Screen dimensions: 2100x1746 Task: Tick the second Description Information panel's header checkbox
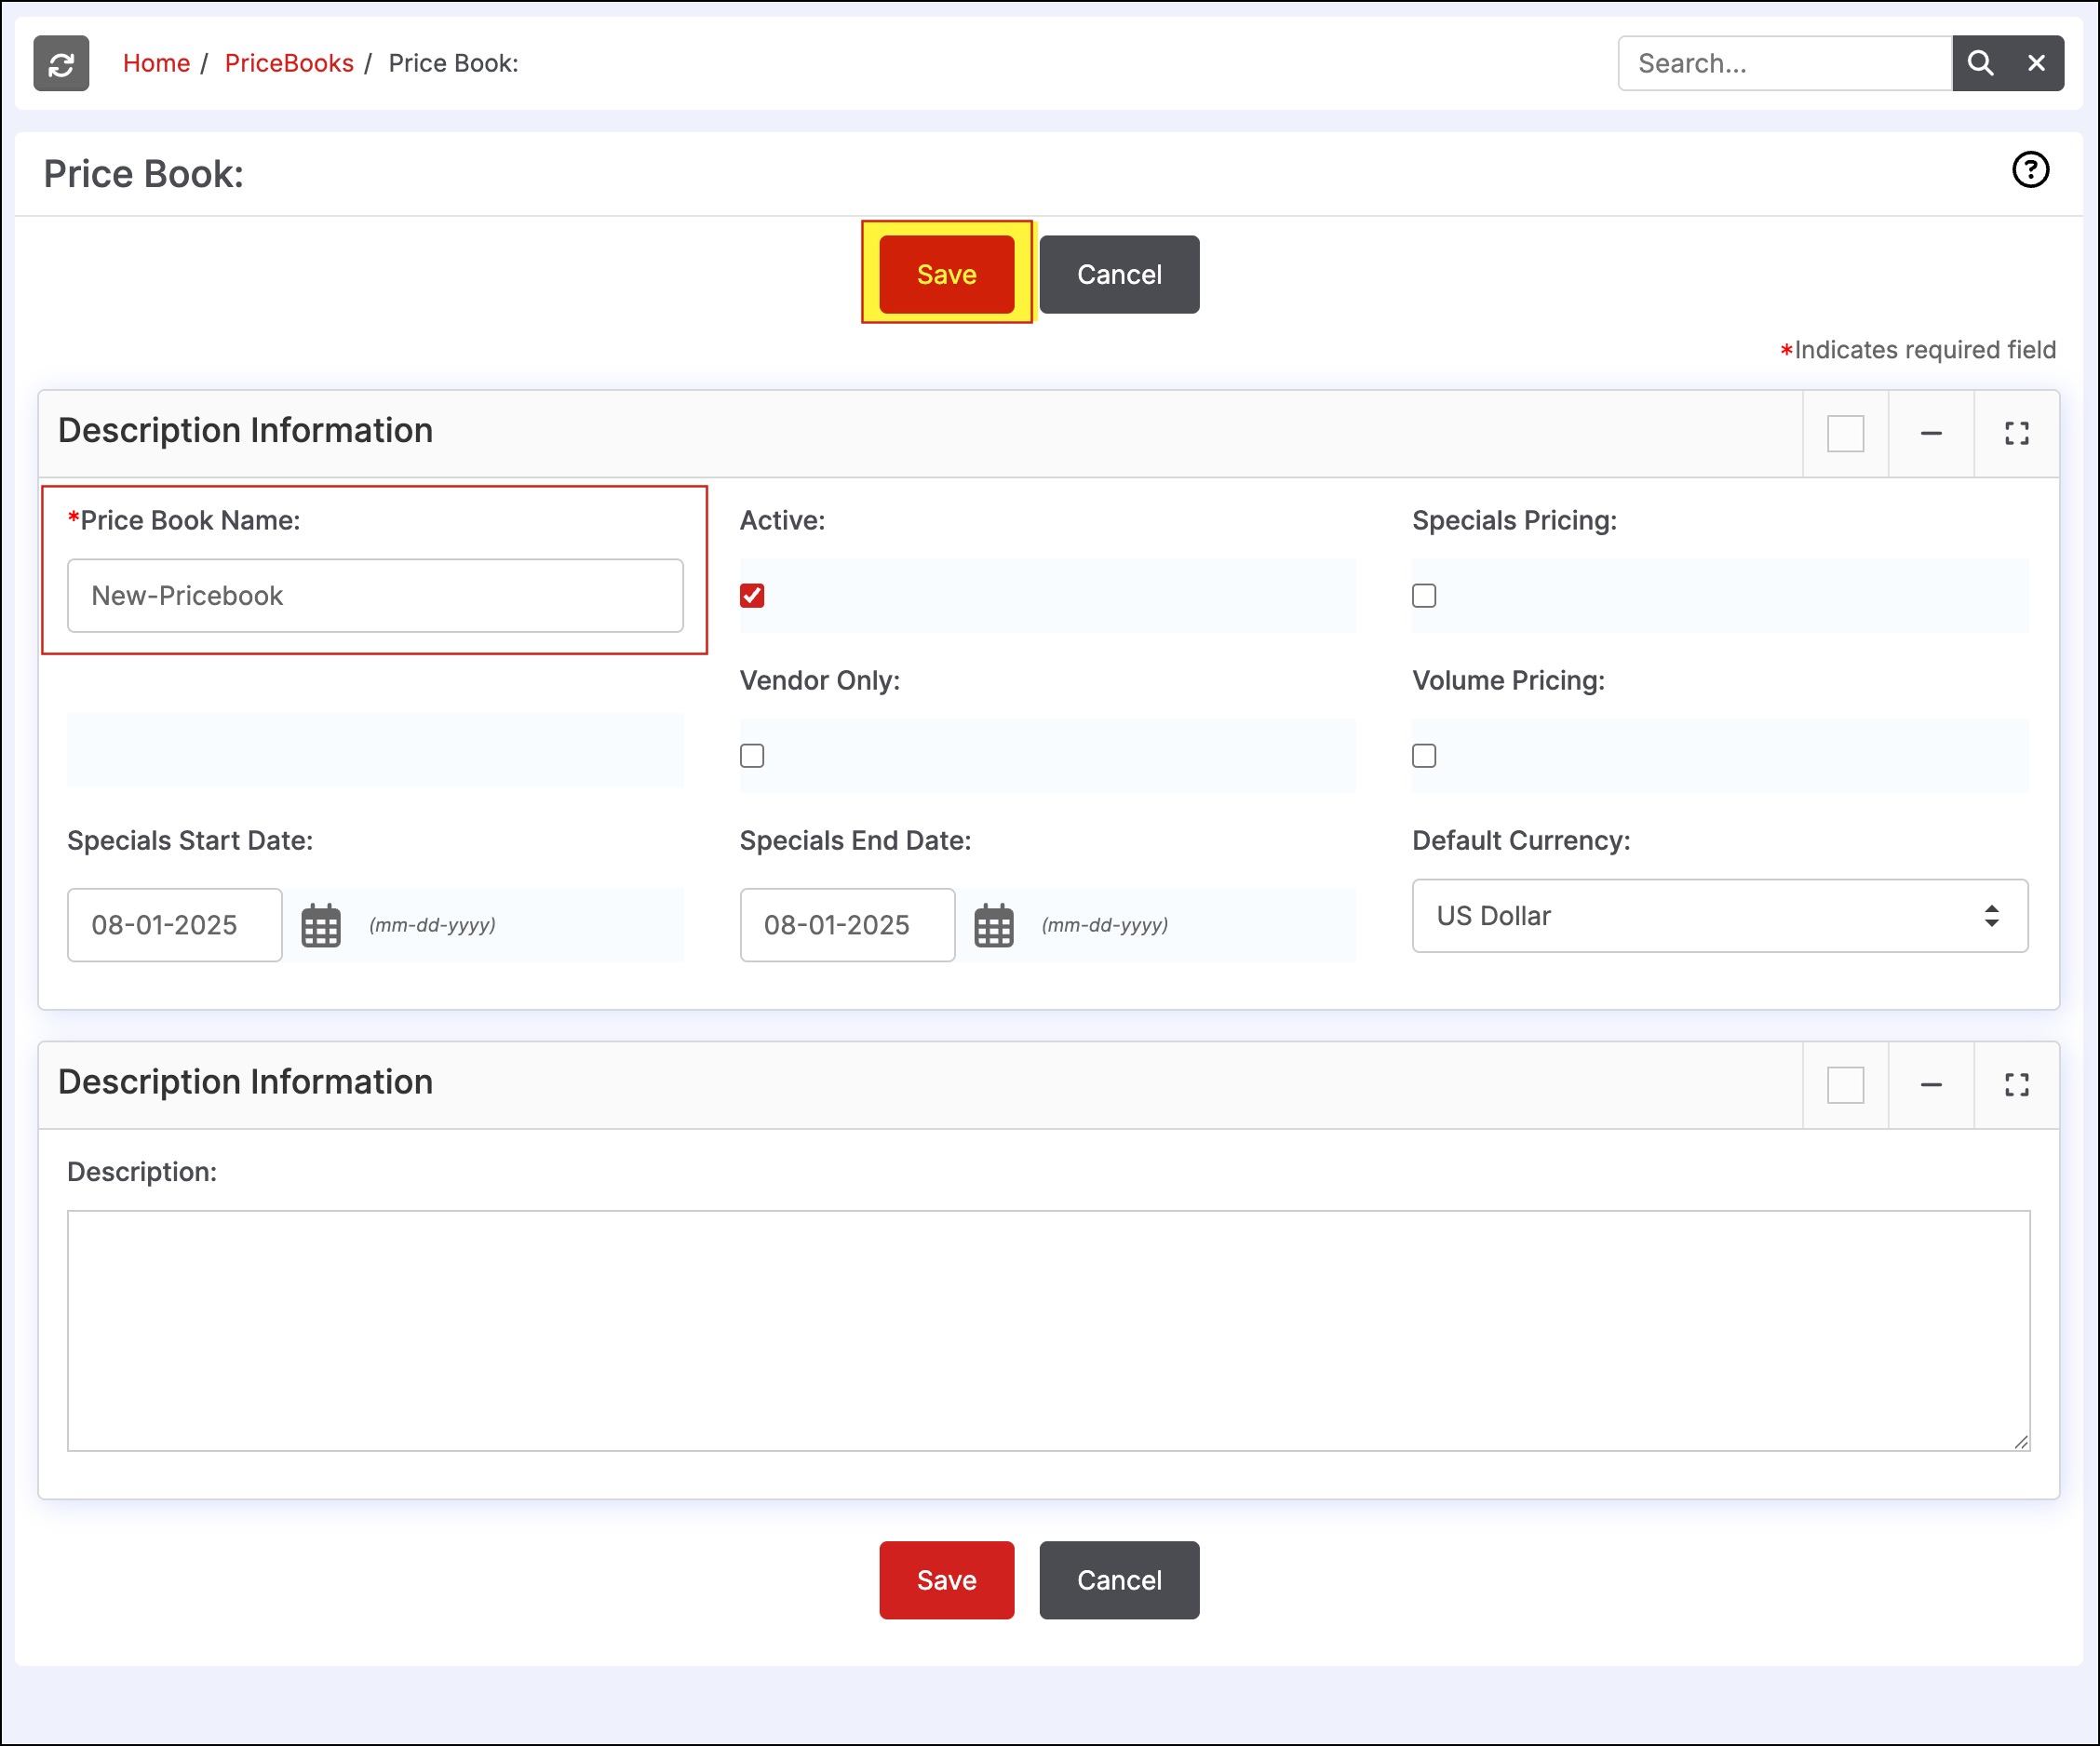pos(1845,1085)
